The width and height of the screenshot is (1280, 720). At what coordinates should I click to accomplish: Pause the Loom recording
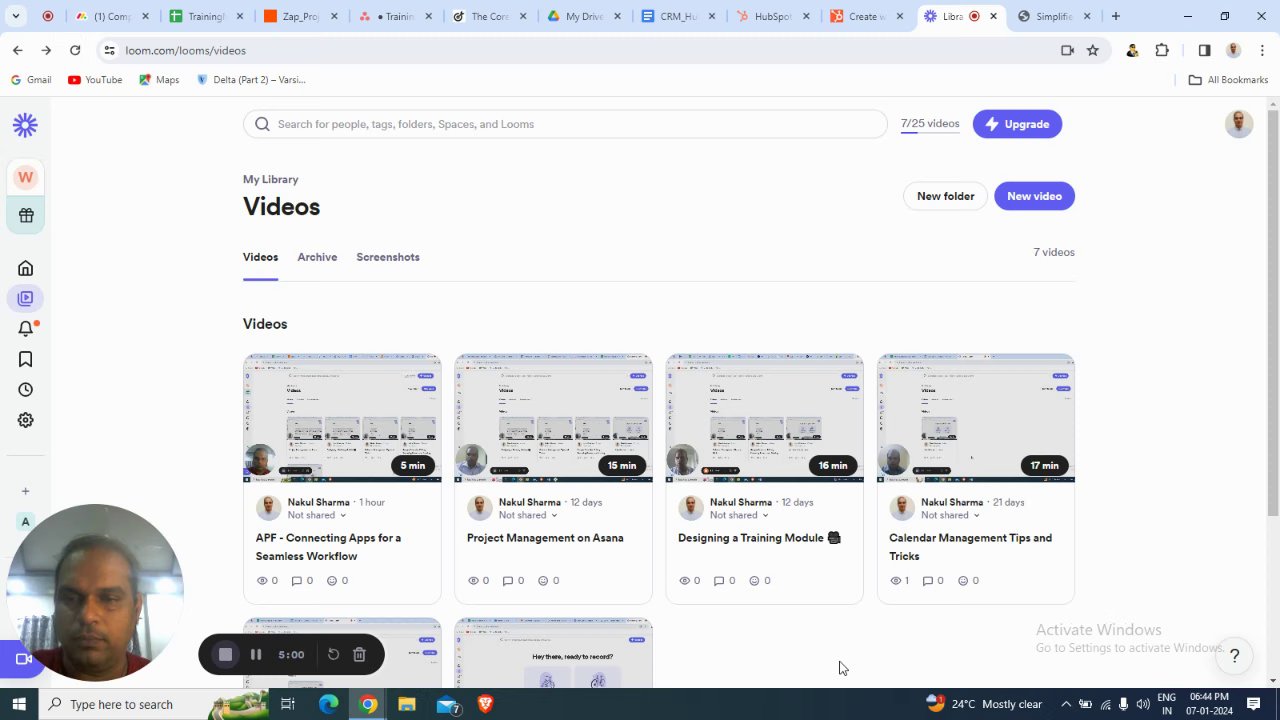pos(256,655)
